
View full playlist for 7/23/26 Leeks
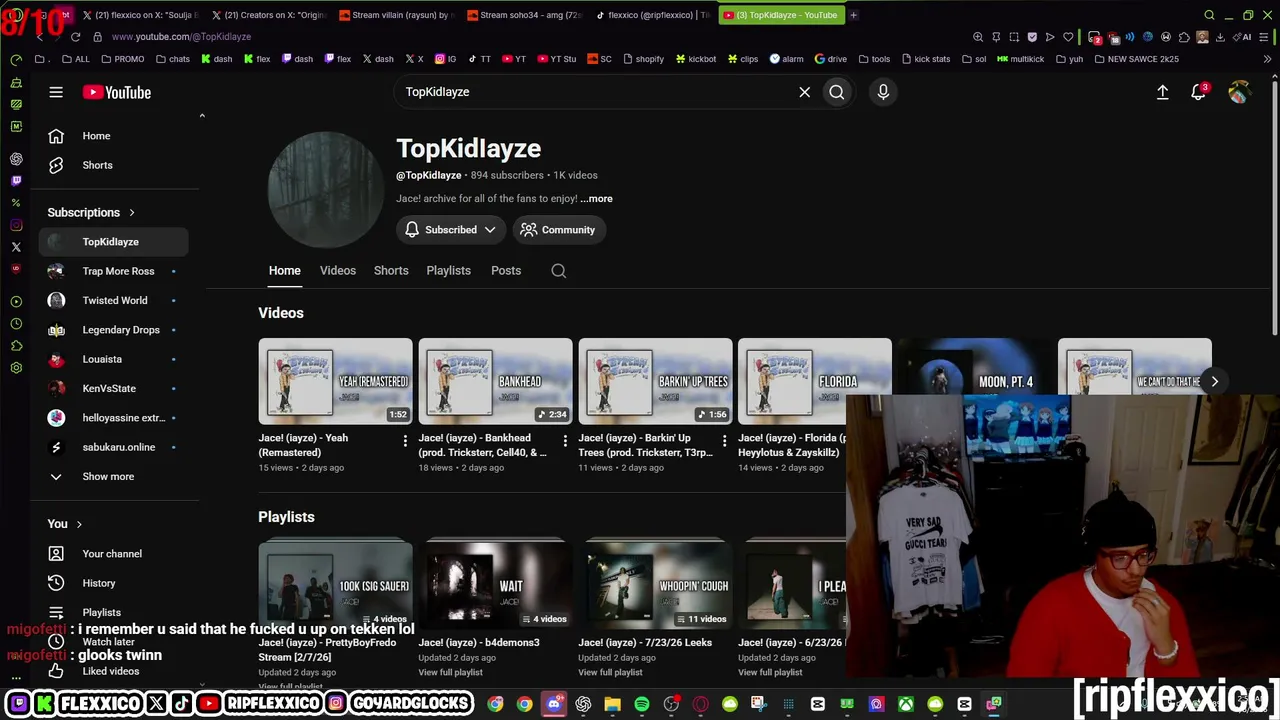(610, 672)
